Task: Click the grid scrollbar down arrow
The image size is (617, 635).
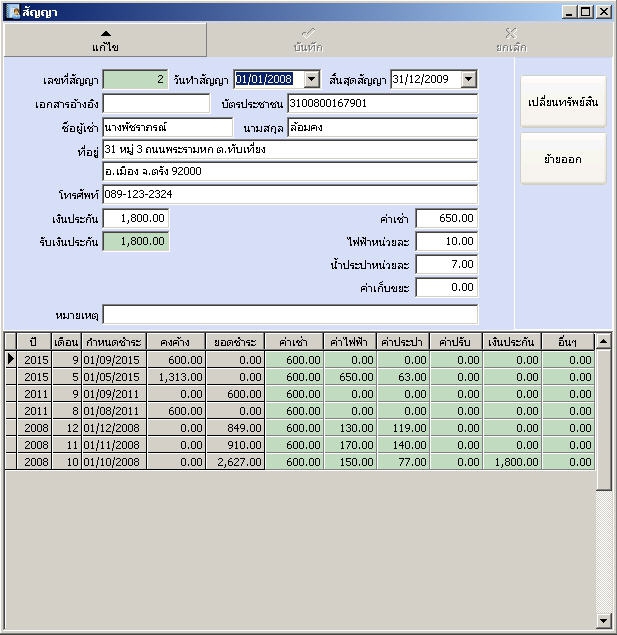Action: click(604, 620)
